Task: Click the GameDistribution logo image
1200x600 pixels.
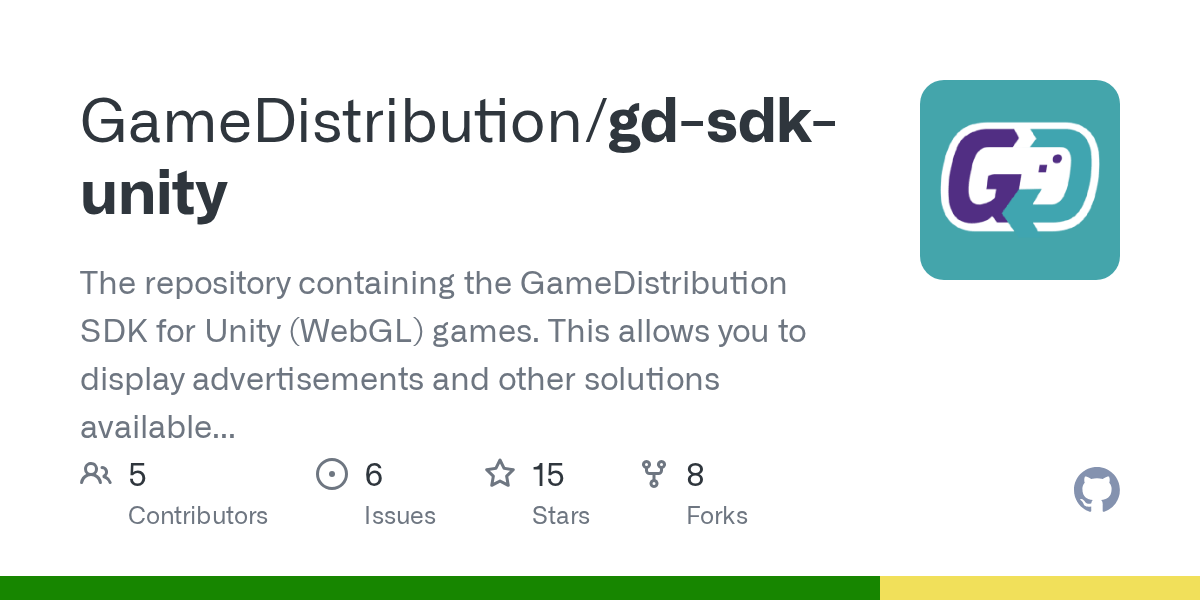Action: point(1020,180)
